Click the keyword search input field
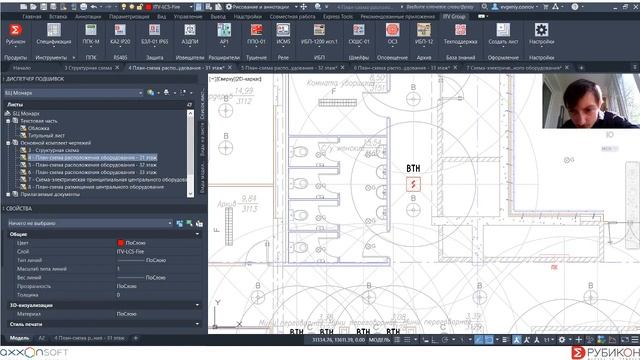Screen dimensions: 640x360 click(x=440, y=7)
